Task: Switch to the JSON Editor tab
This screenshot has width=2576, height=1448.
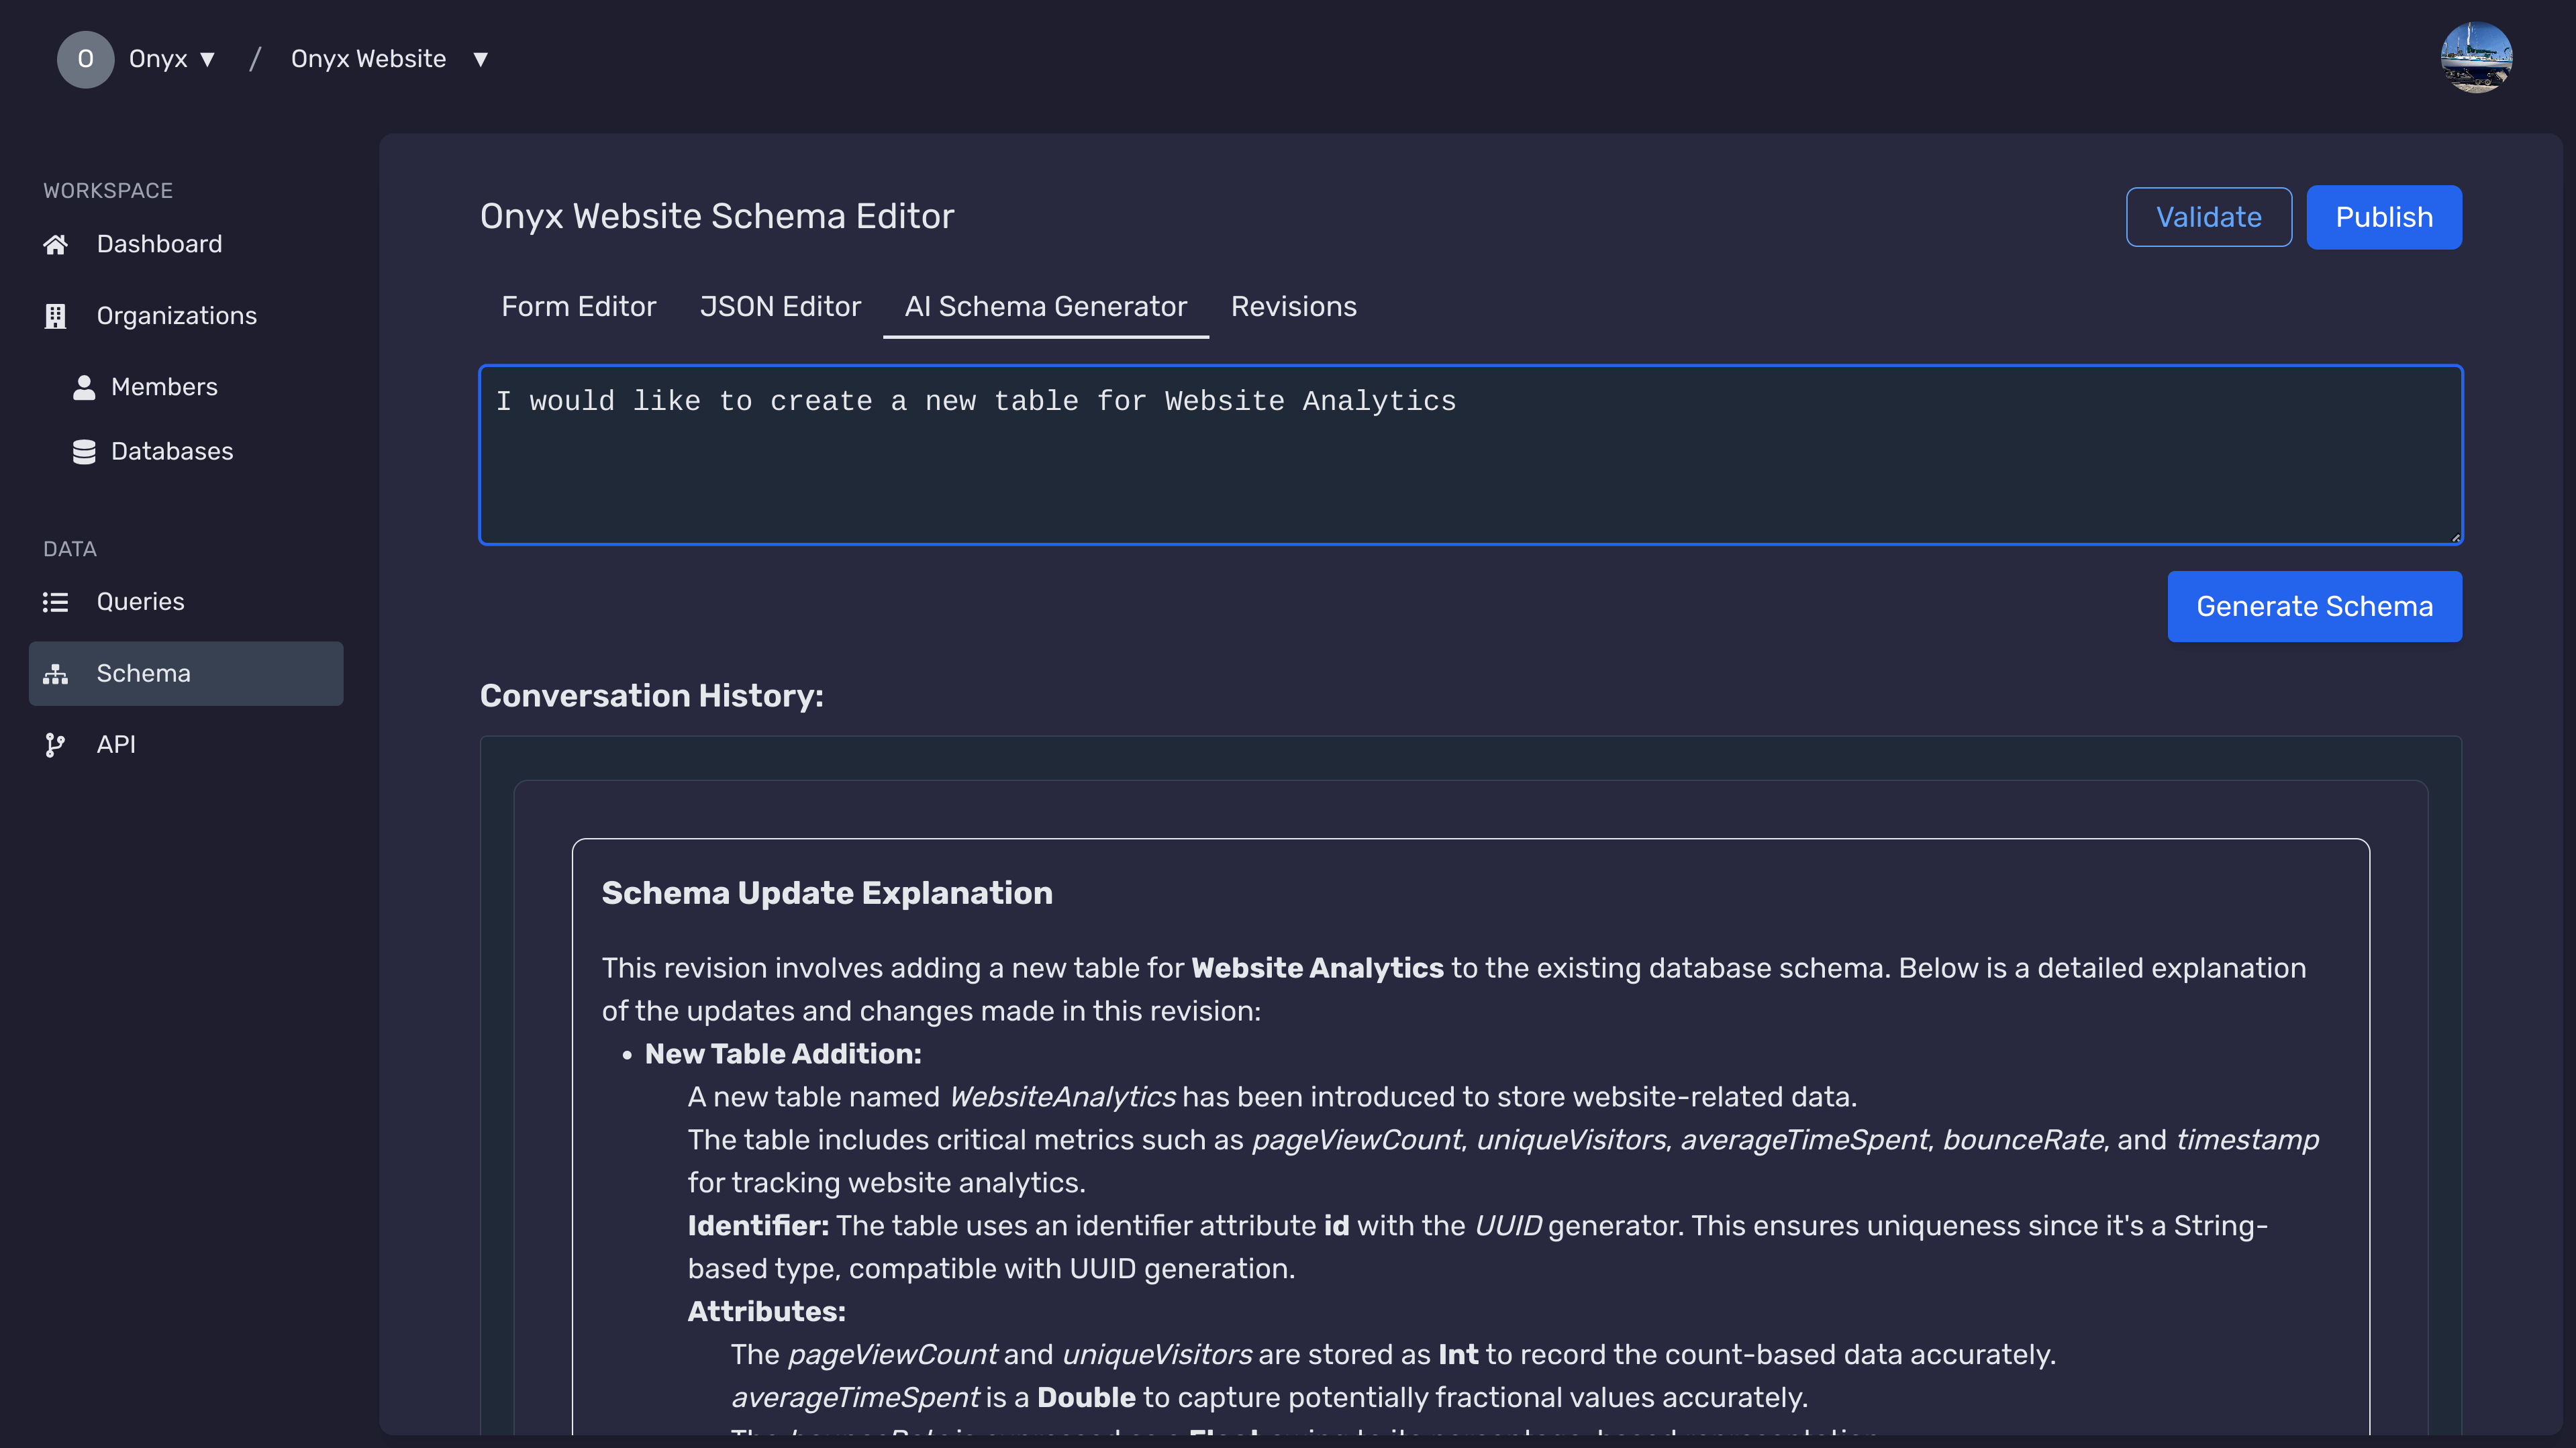Action: click(780, 307)
